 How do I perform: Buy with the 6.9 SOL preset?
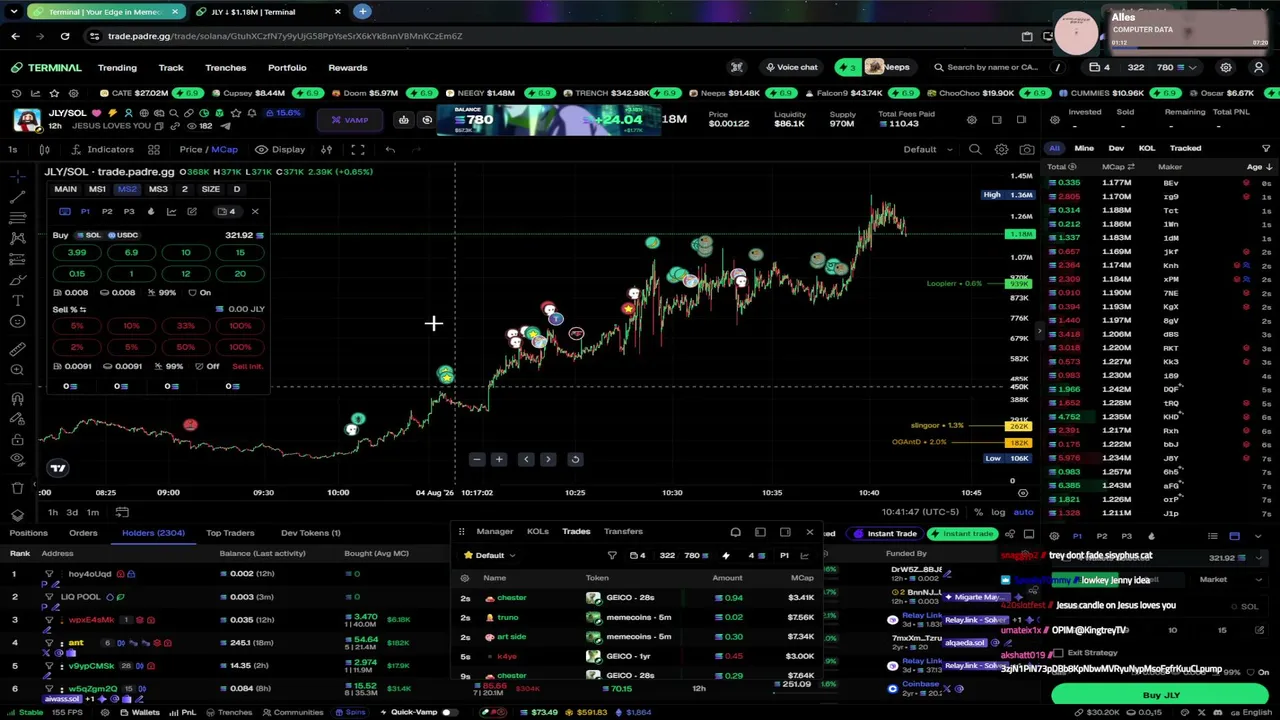click(131, 253)
